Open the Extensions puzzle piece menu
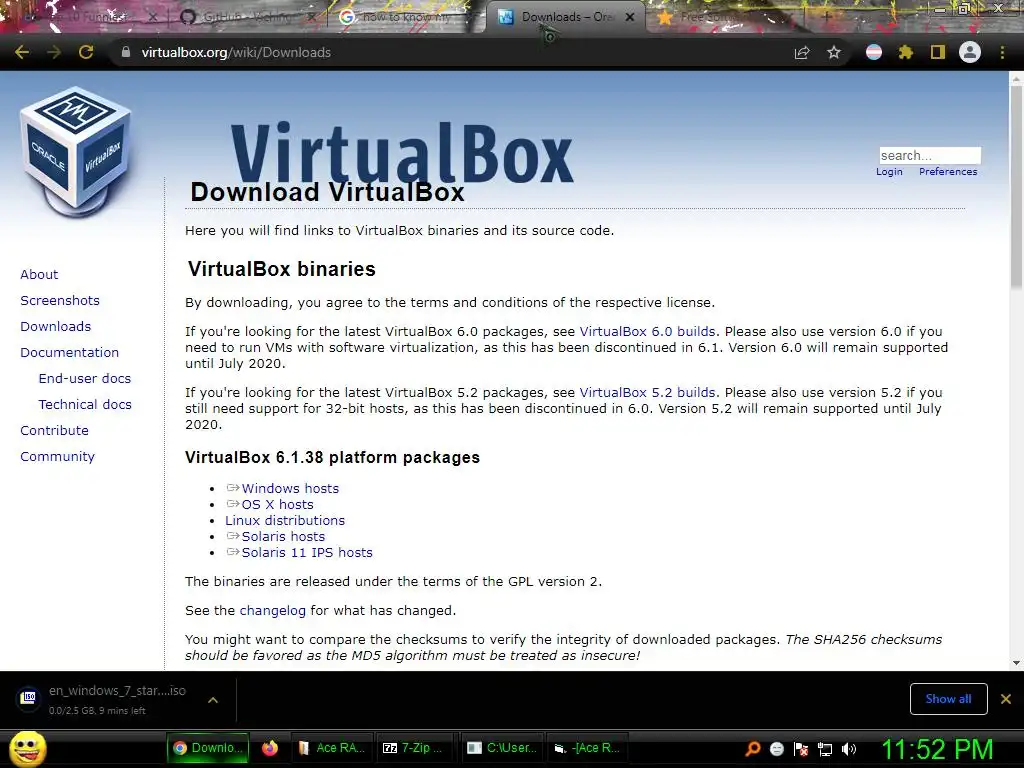This screenshot has height=768, width=1024. point(905,52)
